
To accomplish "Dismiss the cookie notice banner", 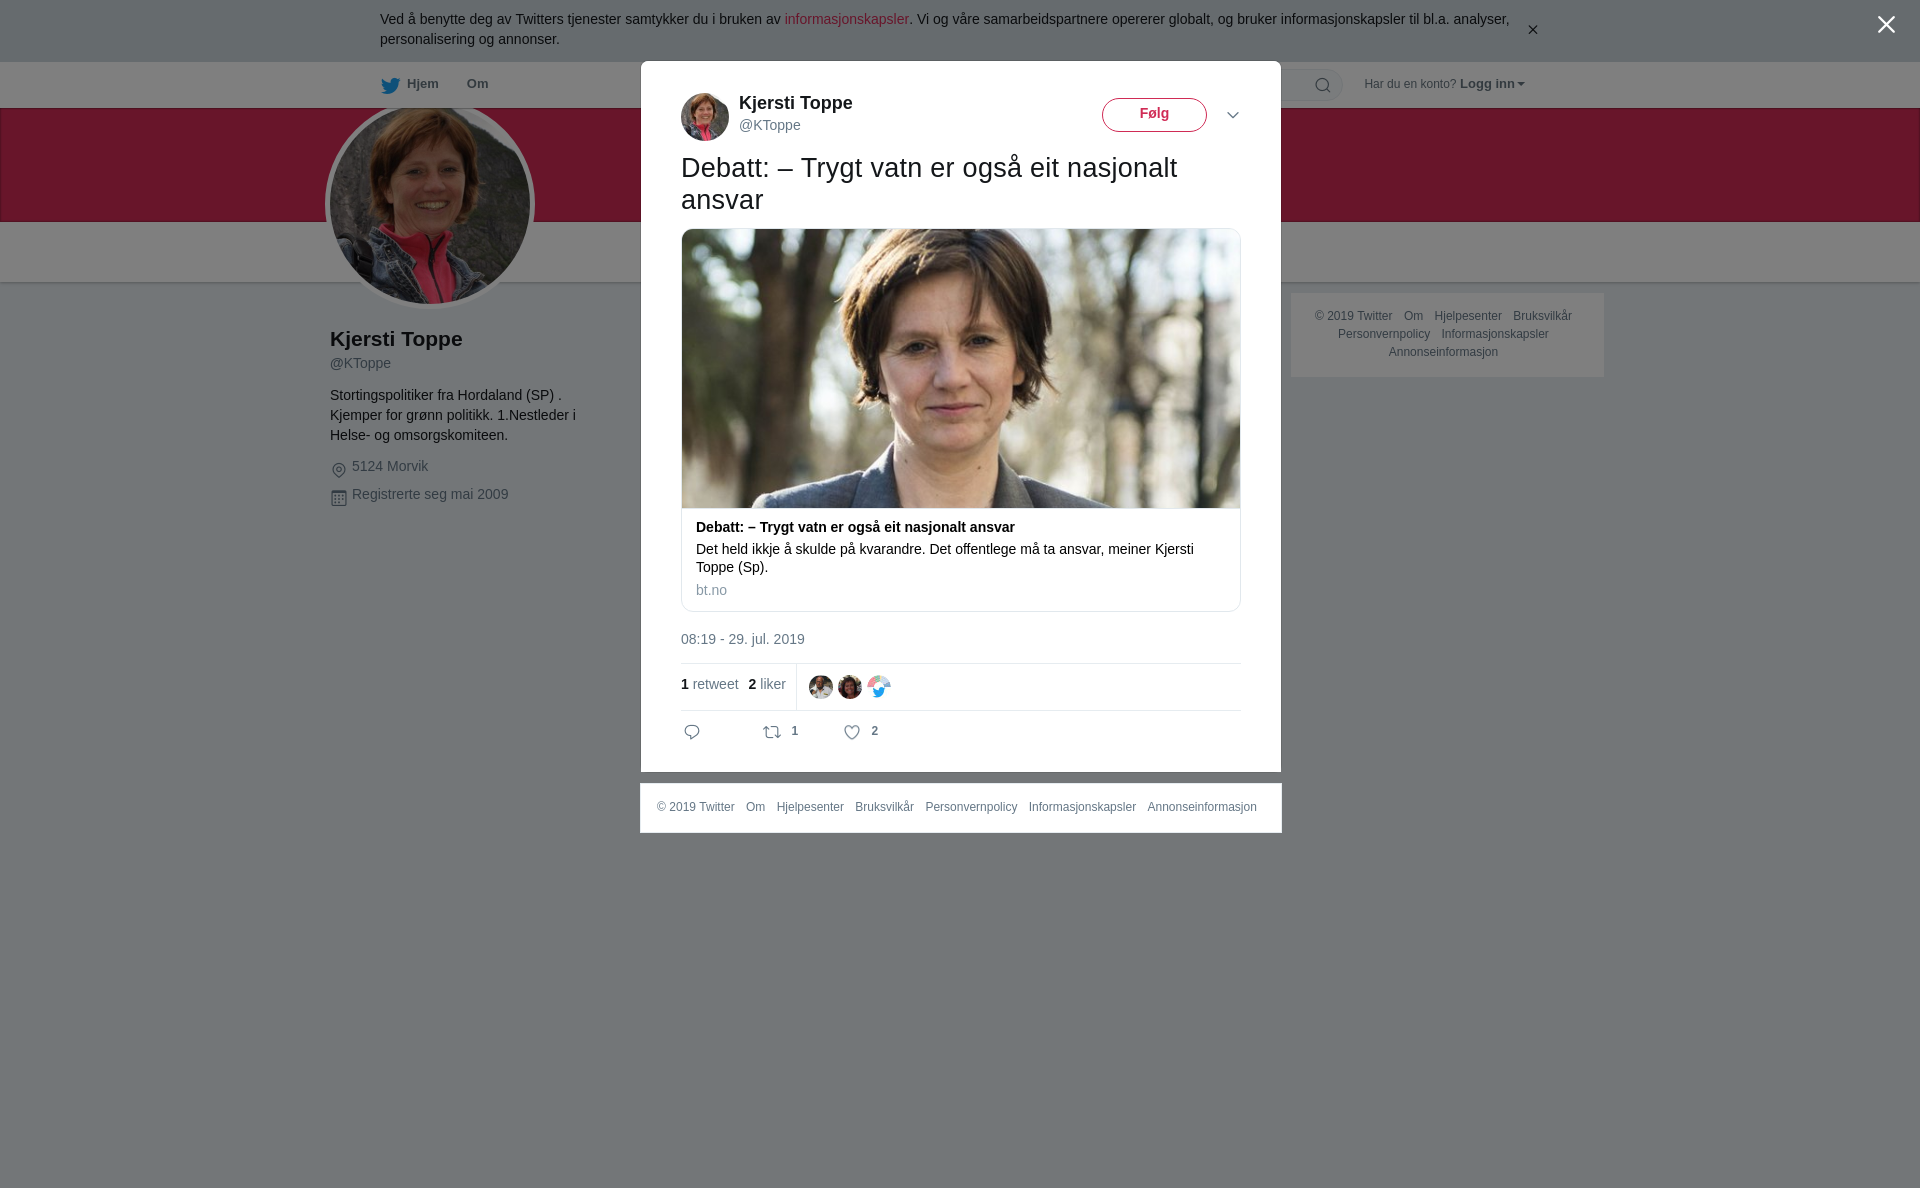I will [1532, 30].
